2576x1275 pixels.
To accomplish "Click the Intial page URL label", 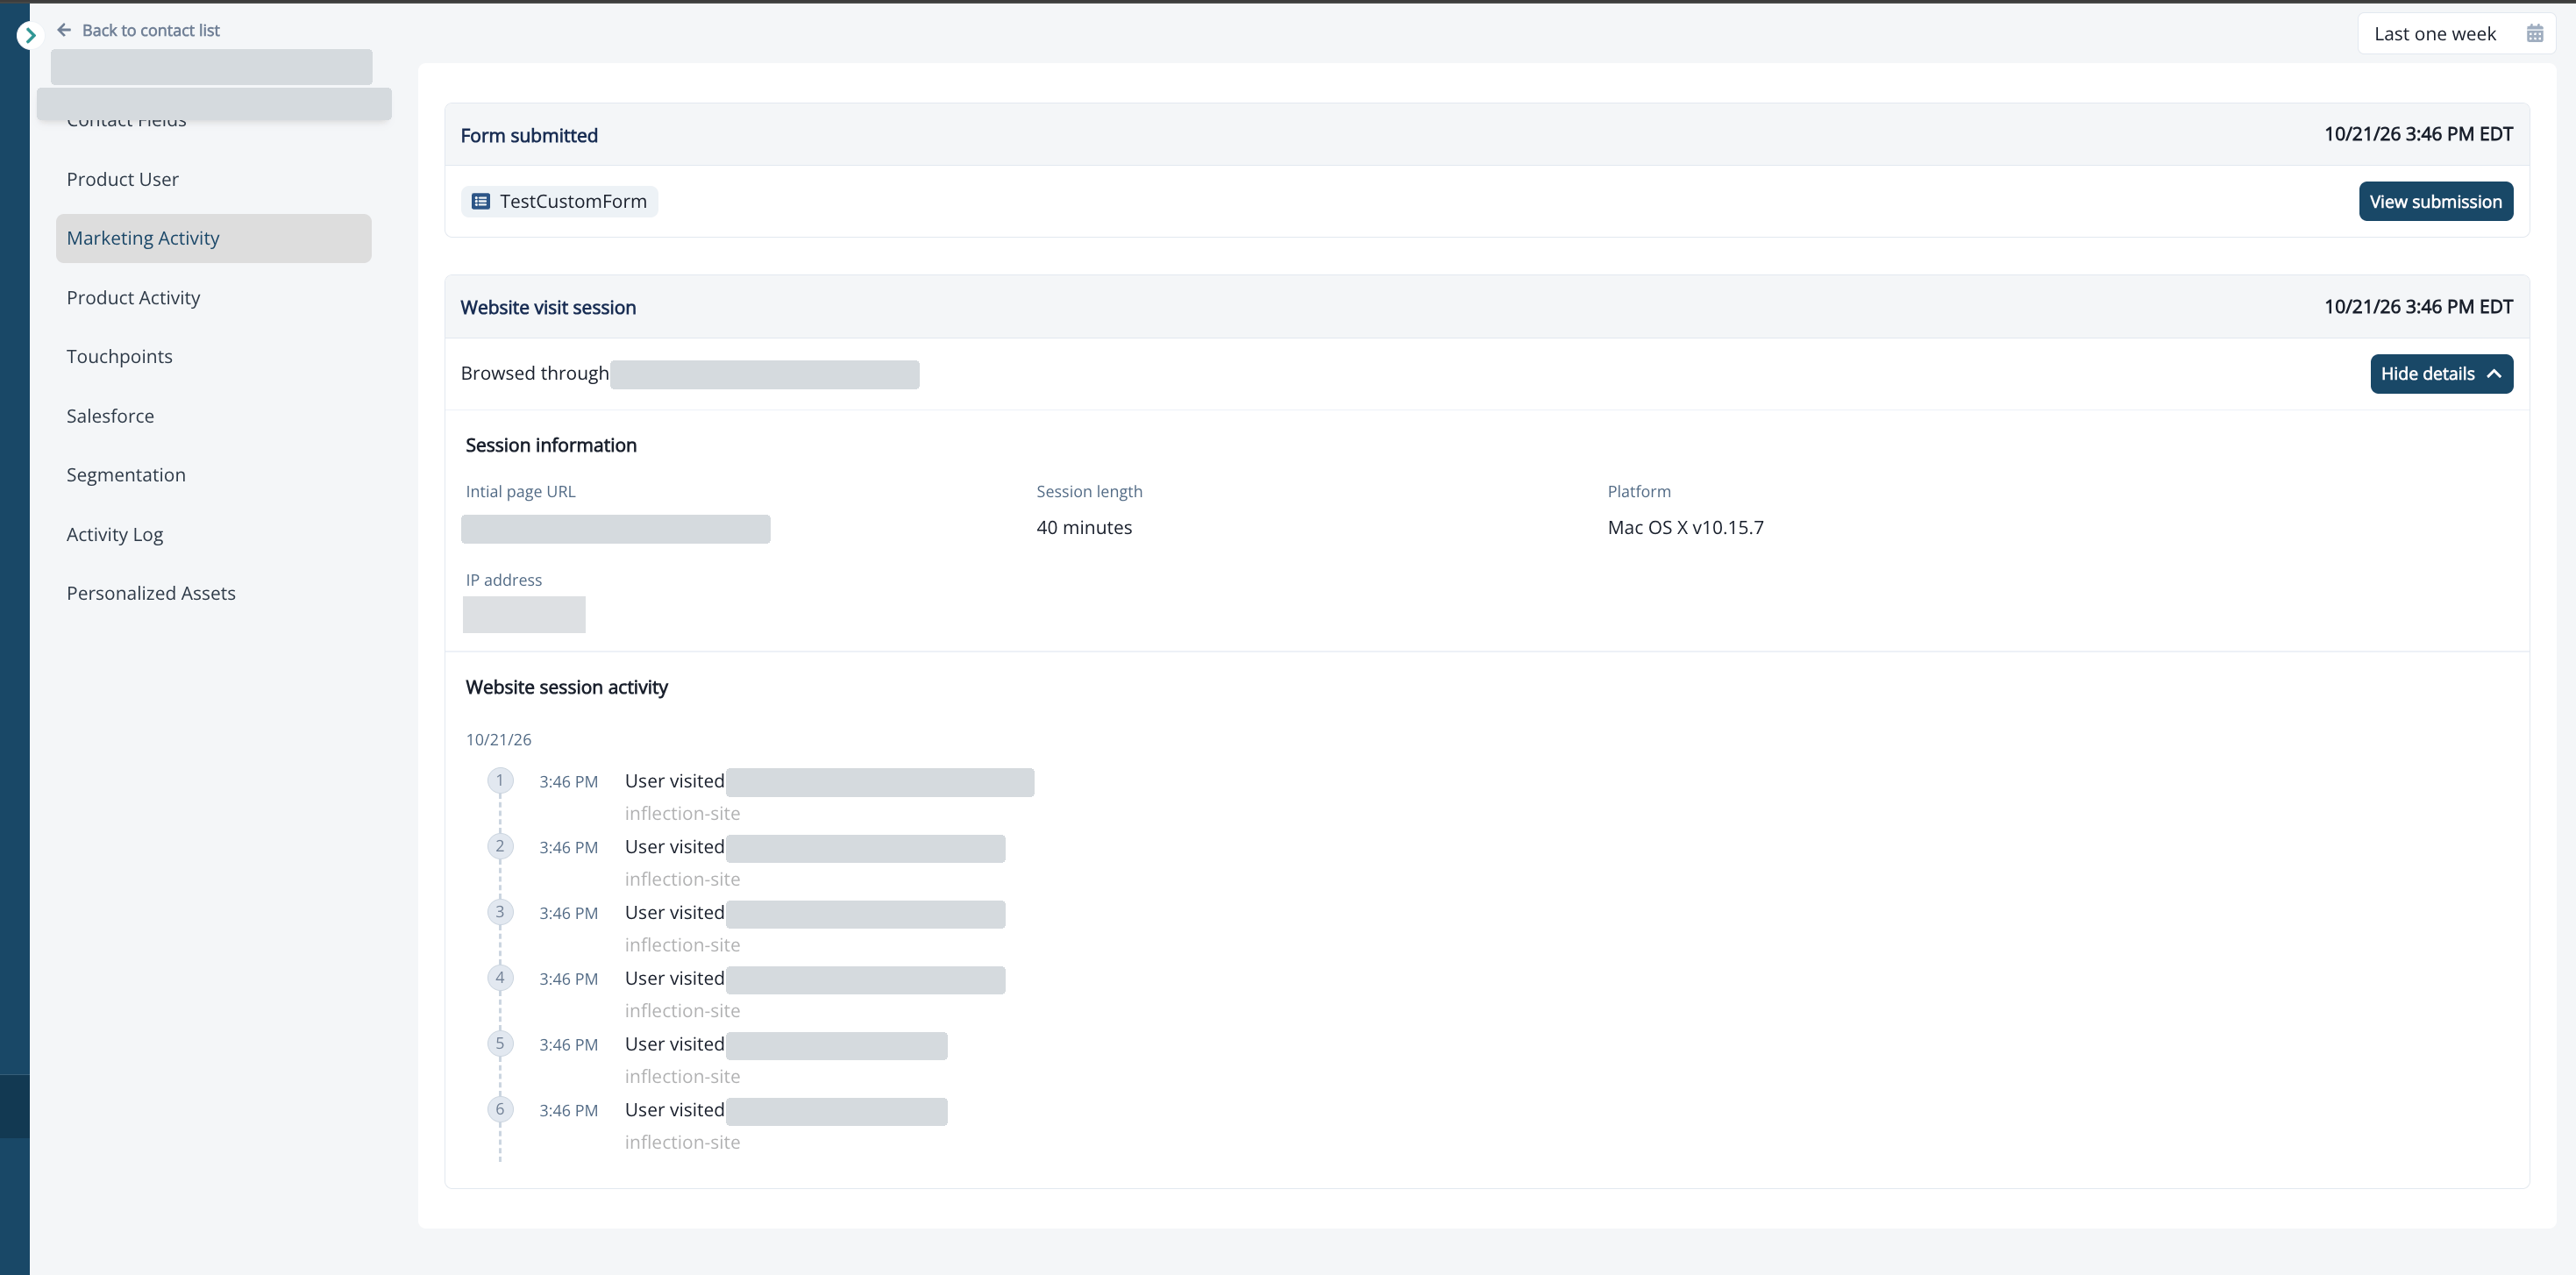I will 521,491.
